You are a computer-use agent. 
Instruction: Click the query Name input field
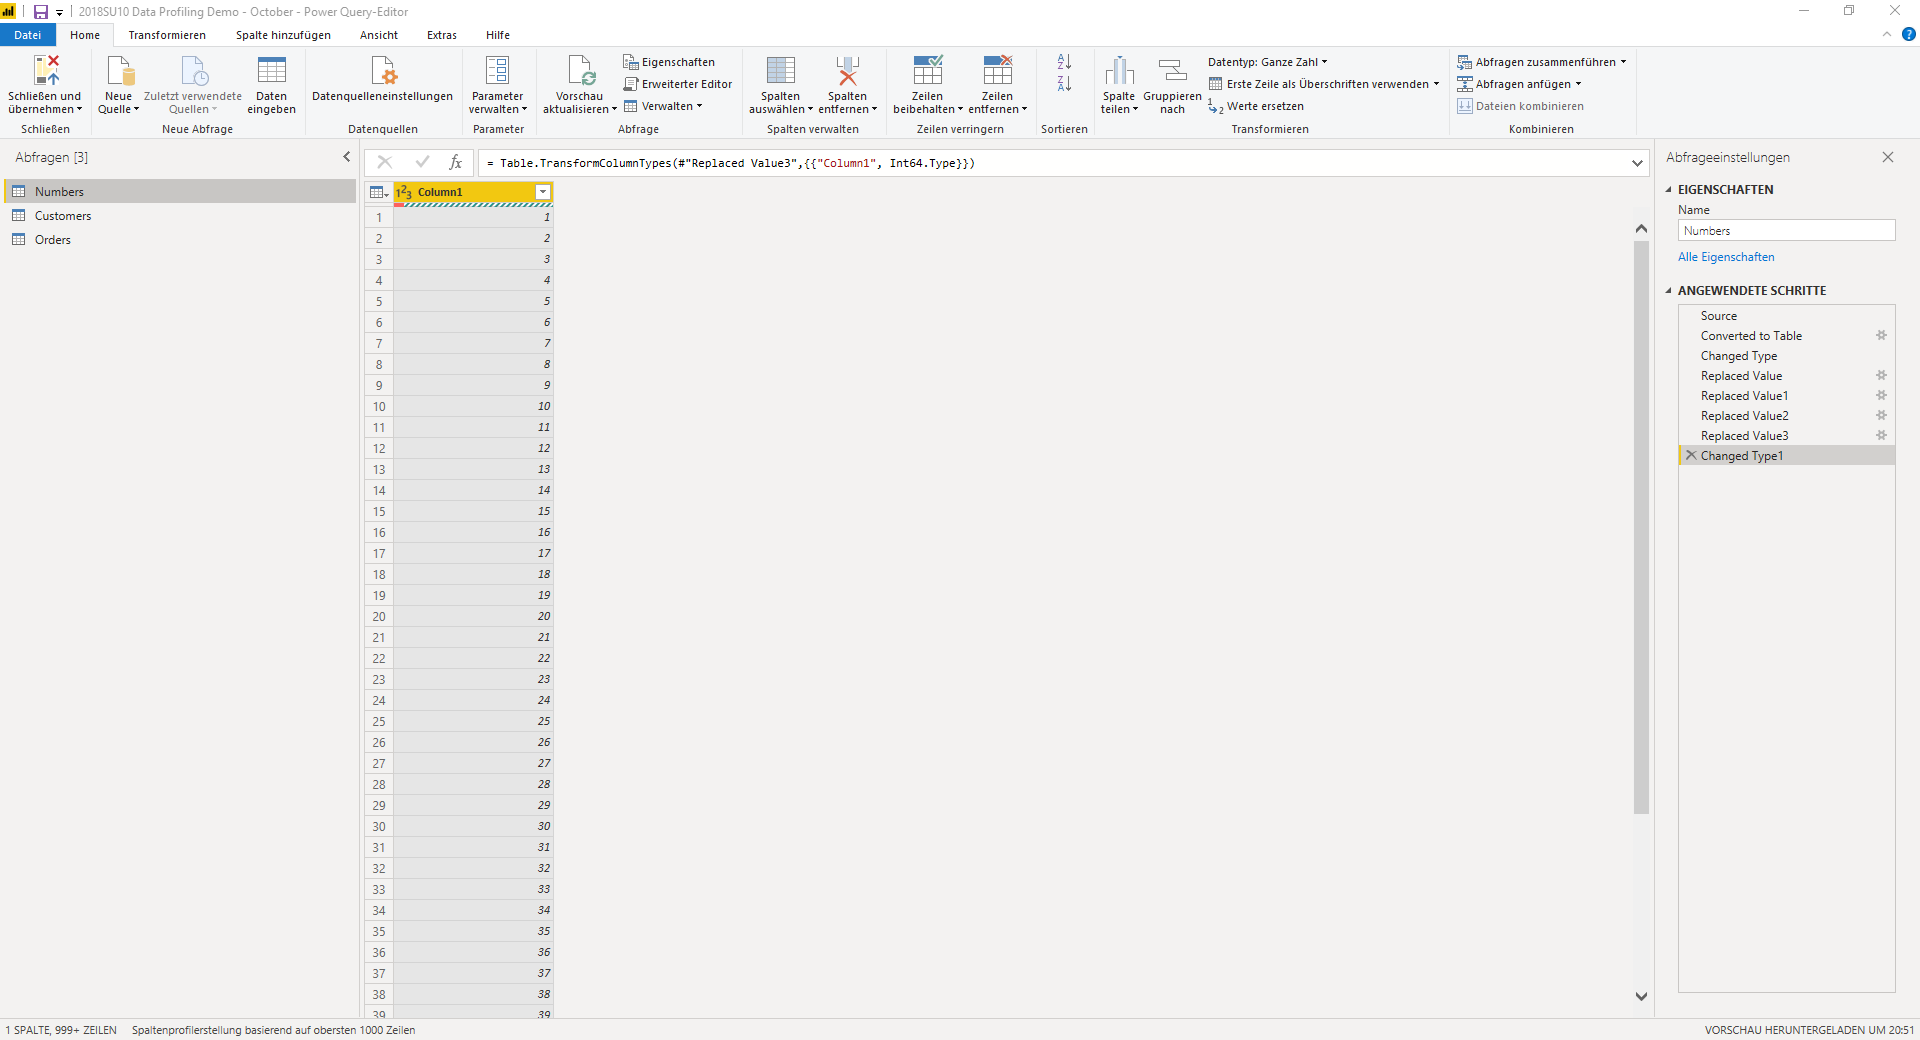tap(1786, 230)
